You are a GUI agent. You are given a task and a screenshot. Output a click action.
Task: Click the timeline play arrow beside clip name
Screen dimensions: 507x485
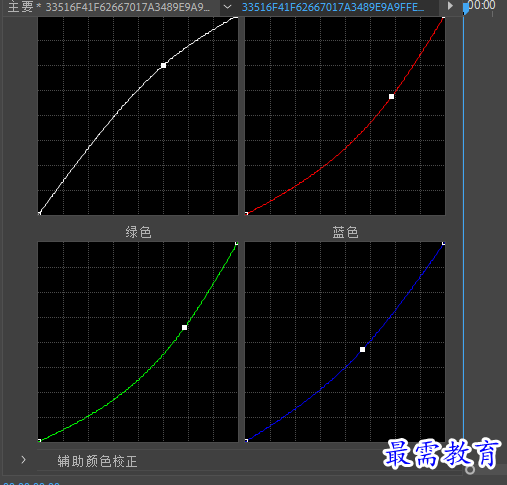pyautogui.click(x=450, y=6)
